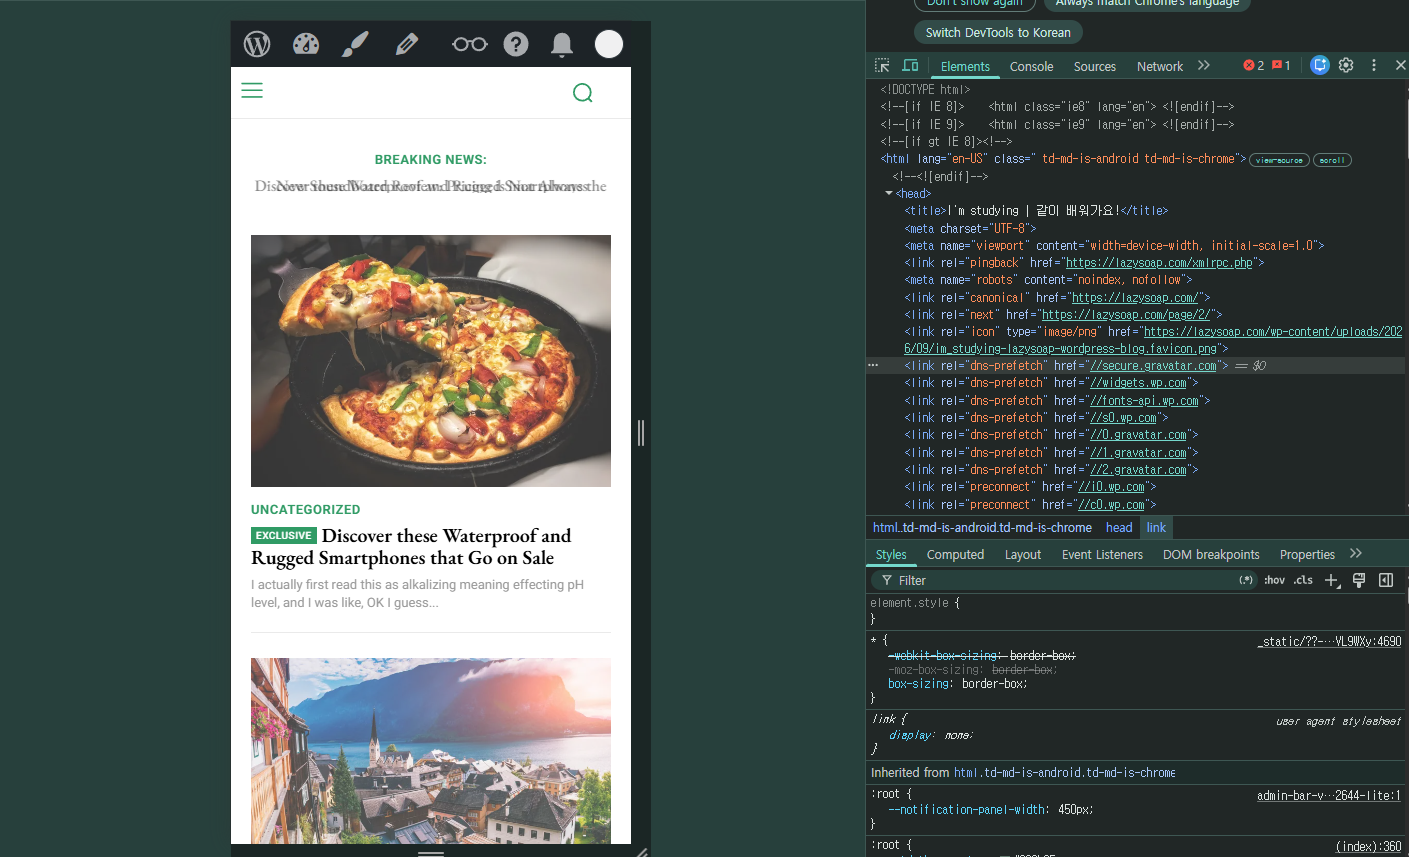Toggle the rendering emulations paintbrush
The width and height of the screenshot is (1409, 857).
tap(1359, 580)
